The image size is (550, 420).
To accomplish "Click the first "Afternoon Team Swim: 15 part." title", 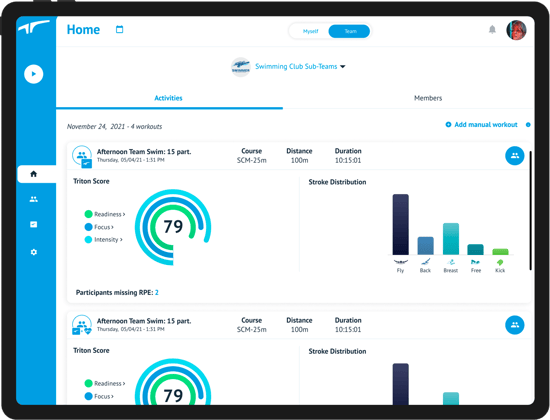I will [x=144, y=152].
